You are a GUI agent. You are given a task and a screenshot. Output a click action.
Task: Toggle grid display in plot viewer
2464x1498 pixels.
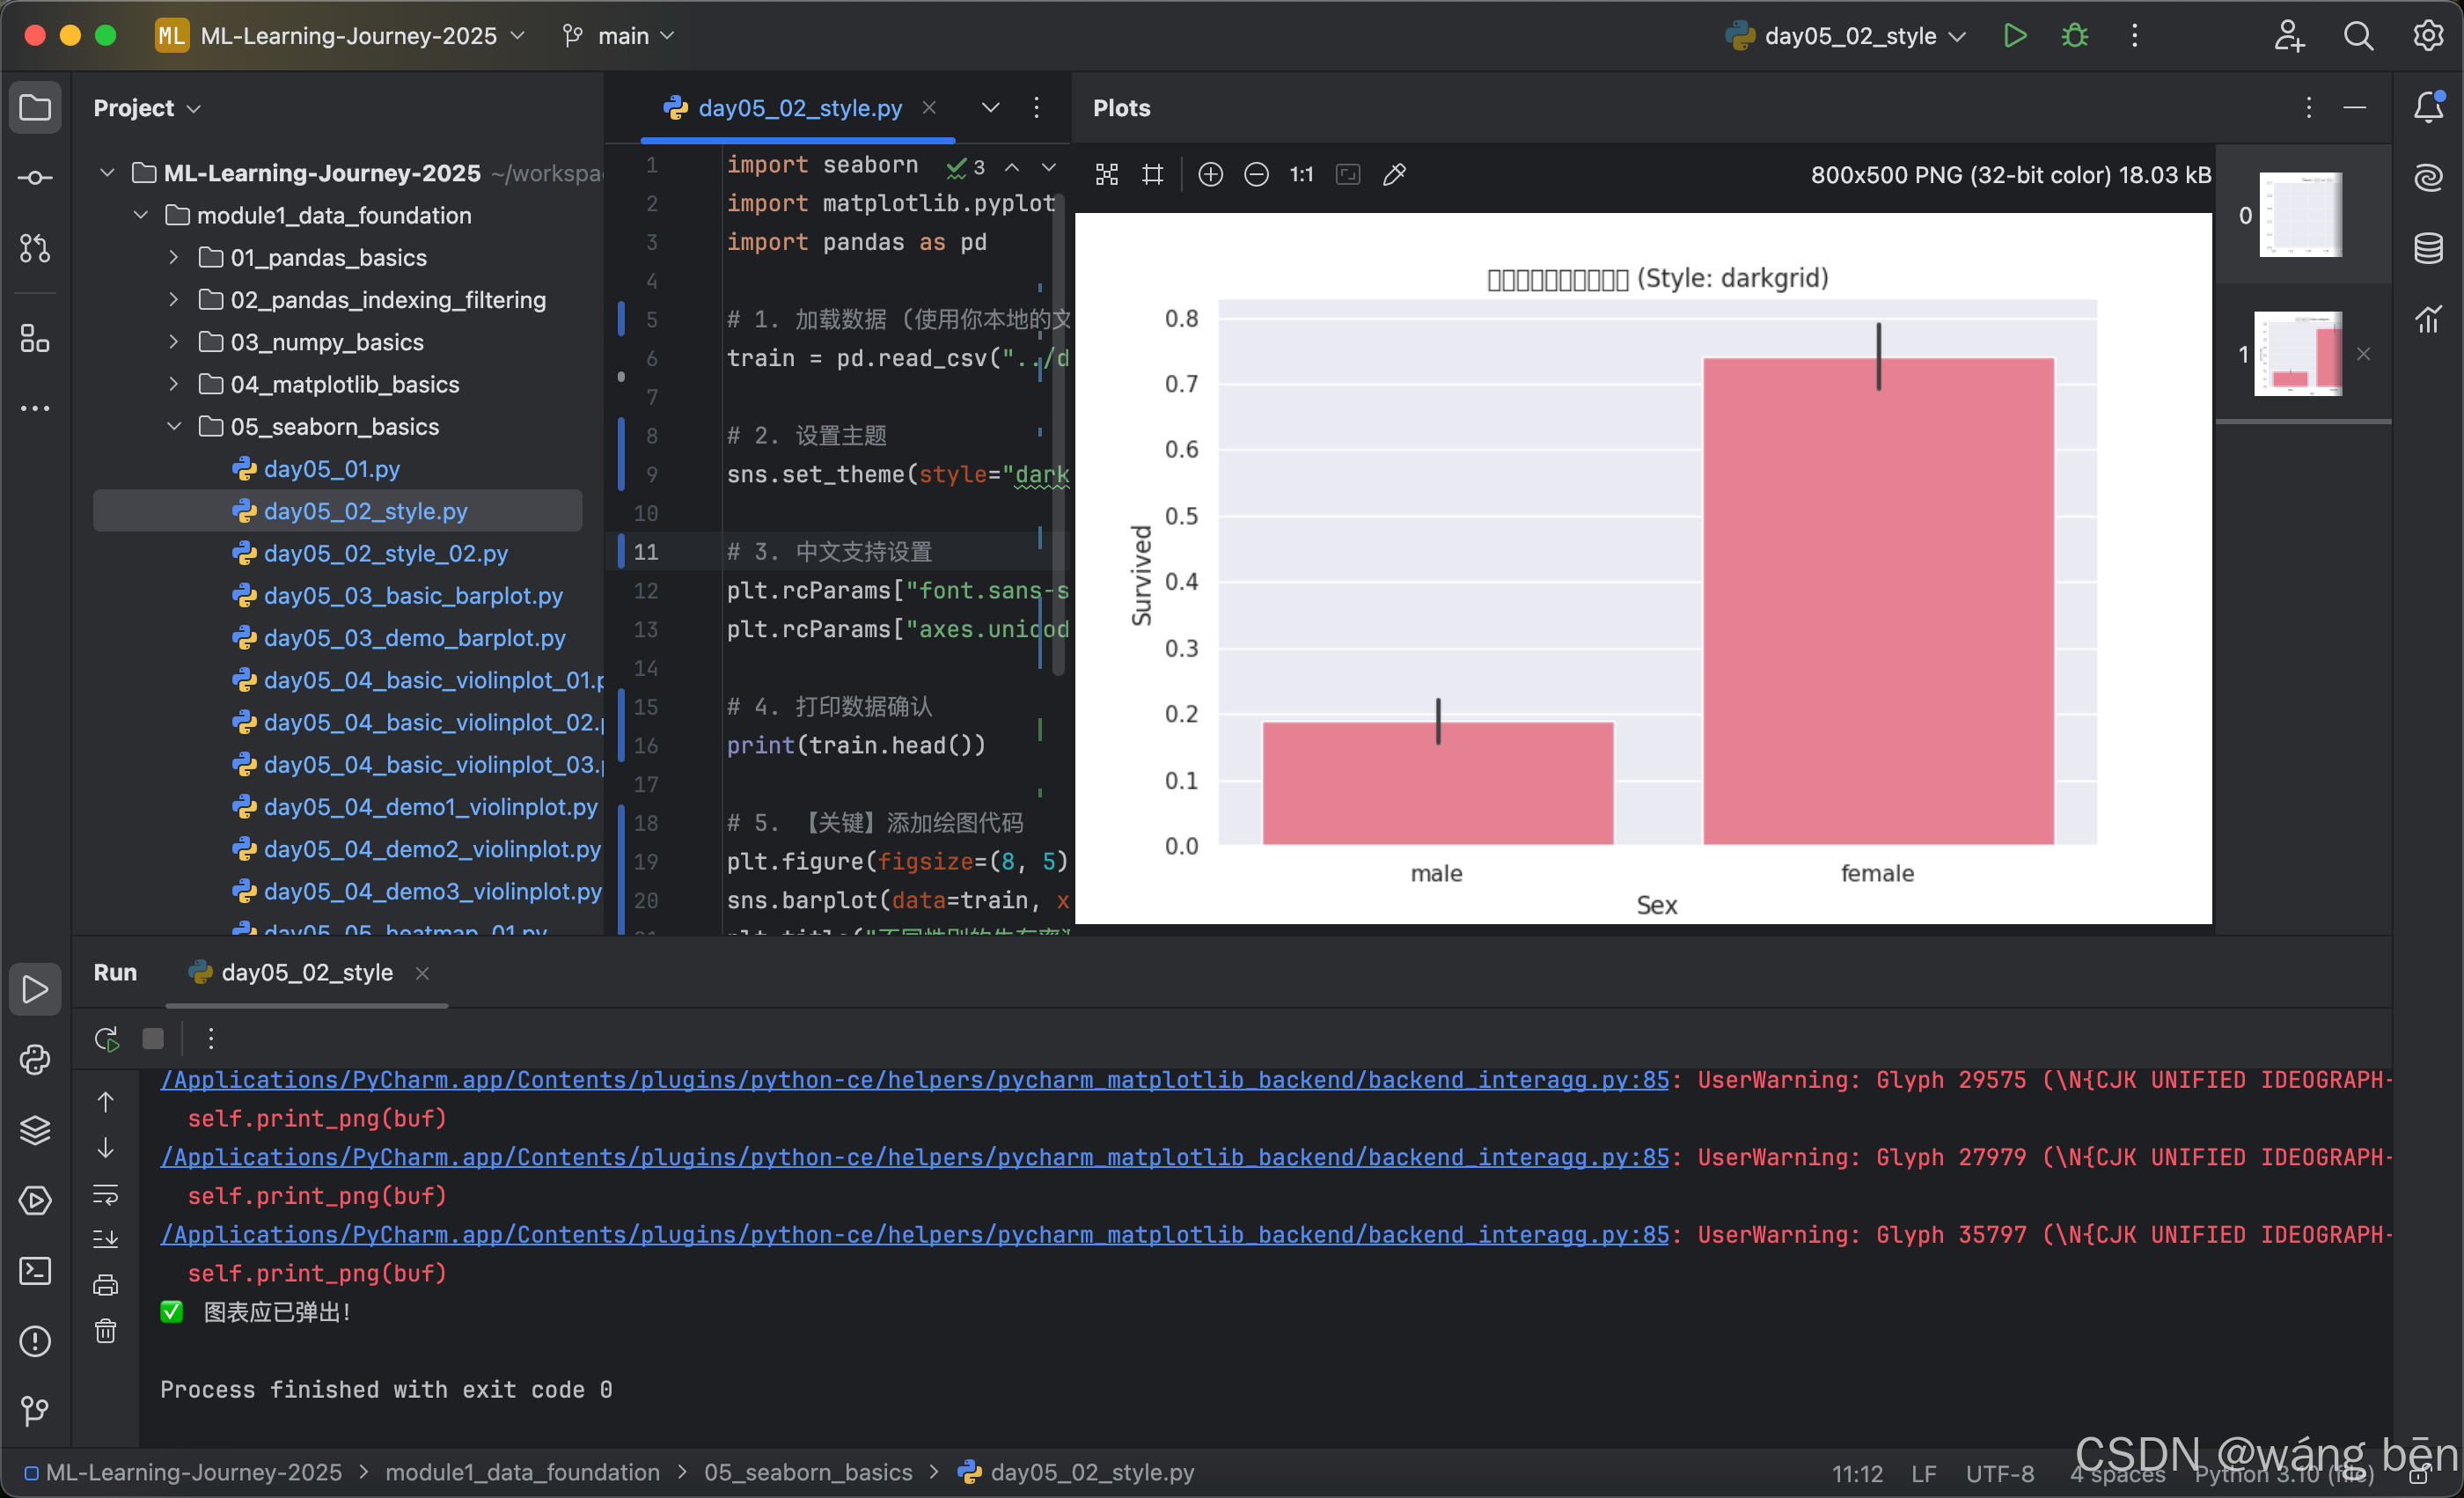pyautogui.click(x=1152, y=175)
